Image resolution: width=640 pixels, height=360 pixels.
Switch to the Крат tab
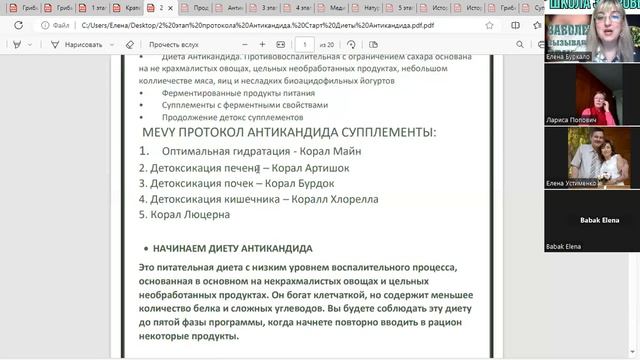[127, 8]
